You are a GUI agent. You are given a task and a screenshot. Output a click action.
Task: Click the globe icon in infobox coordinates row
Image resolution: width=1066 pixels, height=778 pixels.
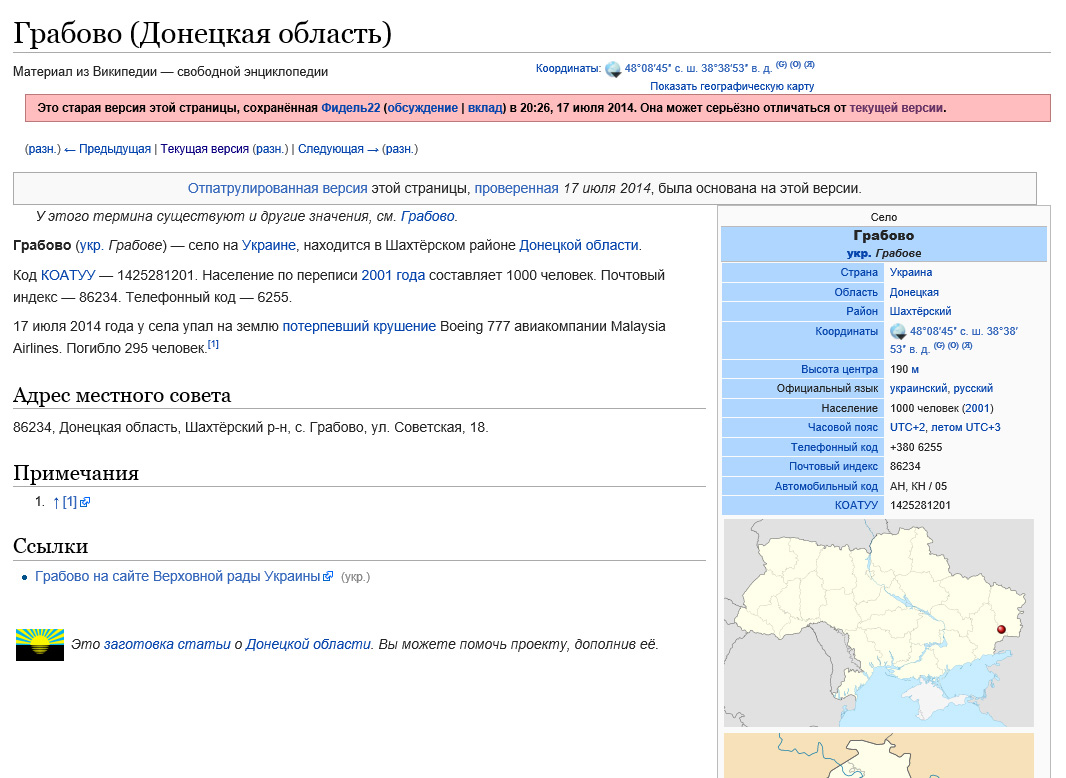coord(898,332)
